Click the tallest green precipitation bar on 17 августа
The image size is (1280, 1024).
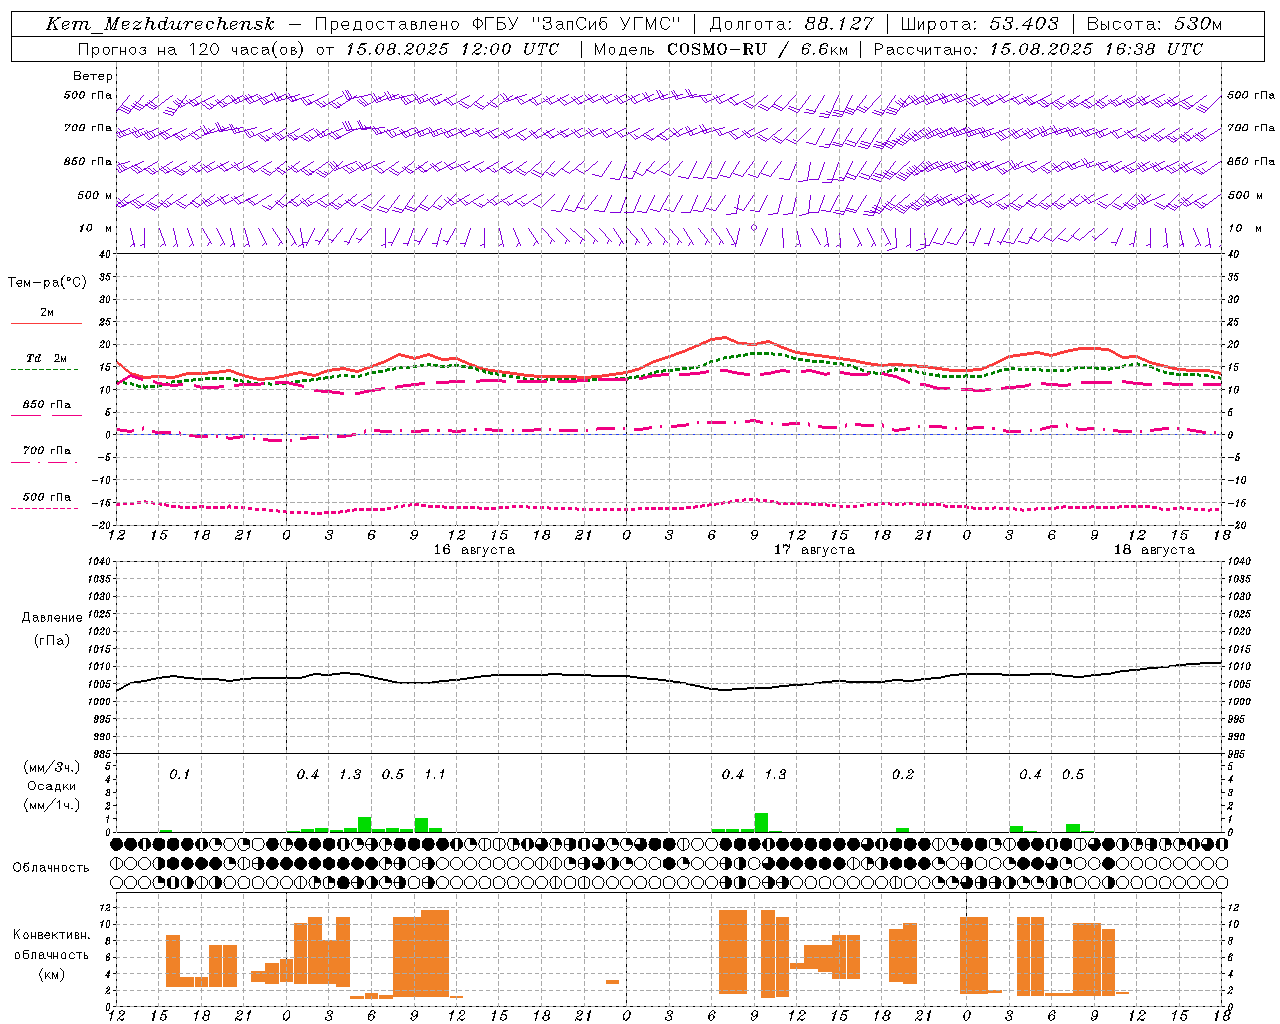point(761,823)
